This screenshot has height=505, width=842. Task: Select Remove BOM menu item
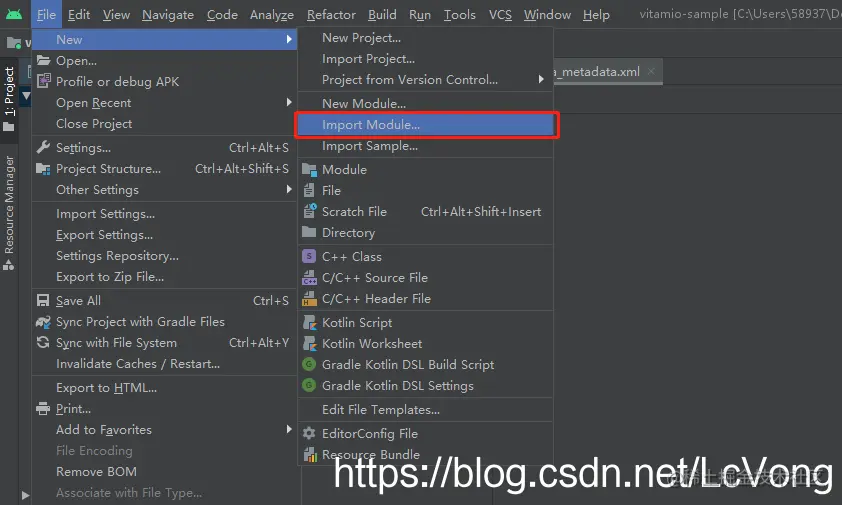(x=164, y=471)
